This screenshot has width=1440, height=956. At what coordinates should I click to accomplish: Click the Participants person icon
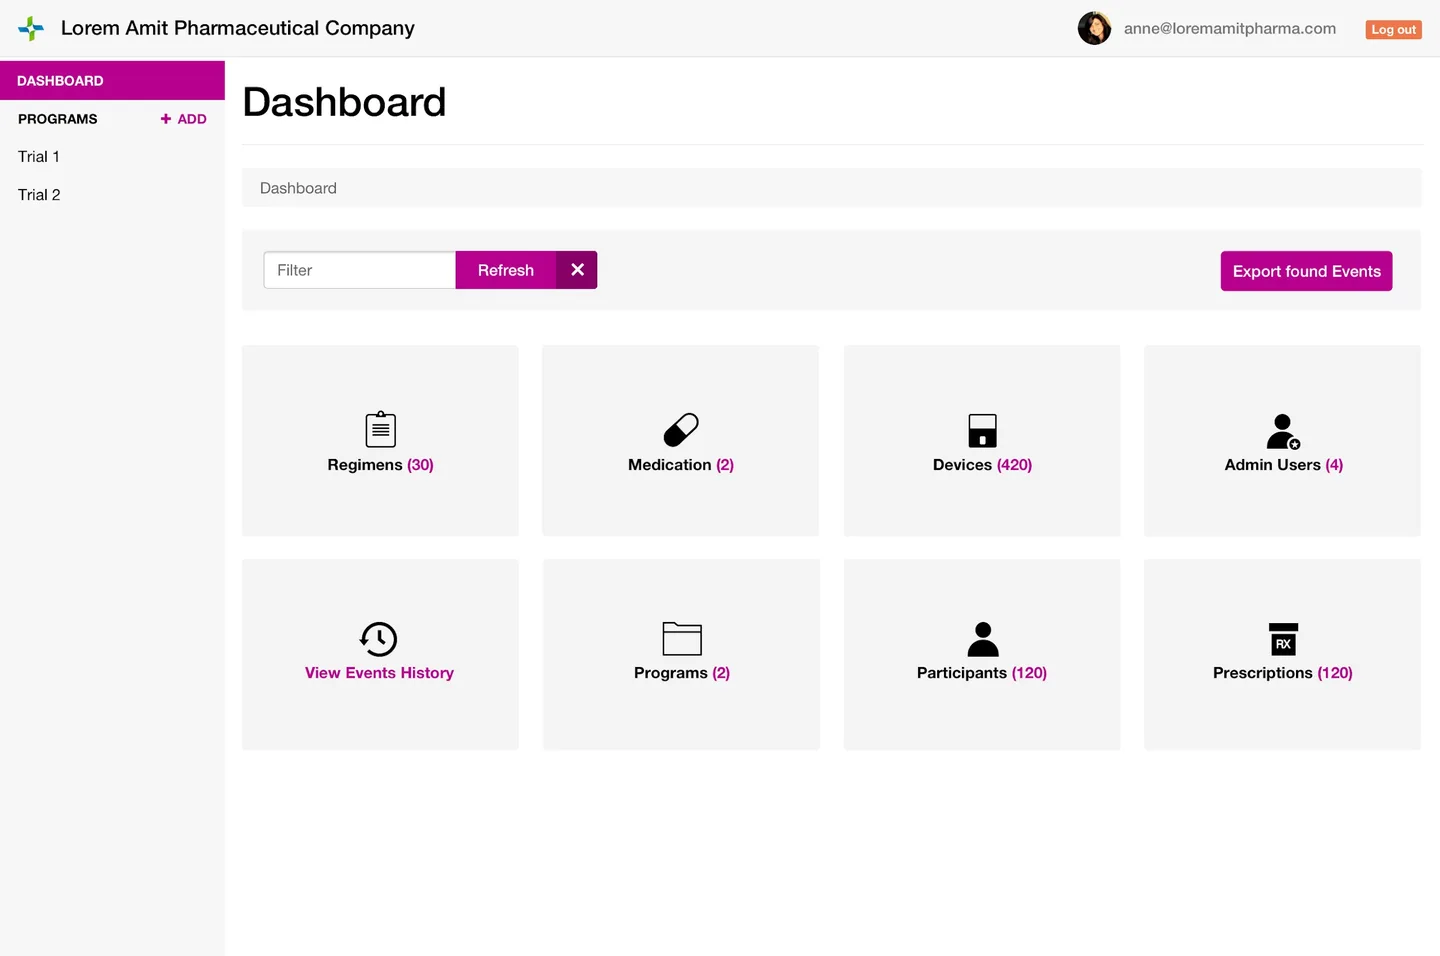point(981,638)
